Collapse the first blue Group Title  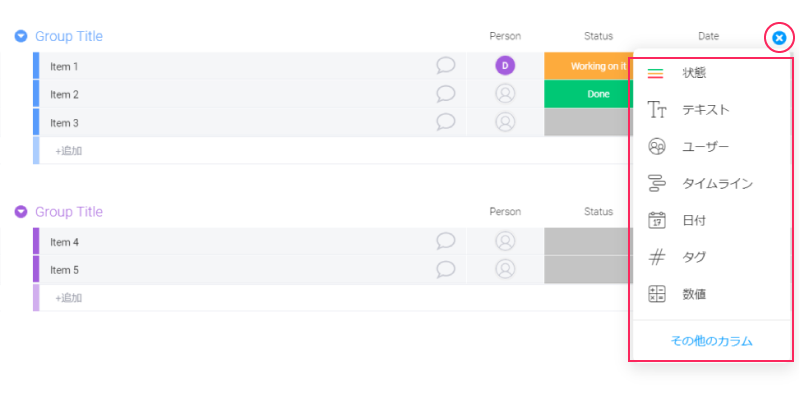(x=21, y=37)
